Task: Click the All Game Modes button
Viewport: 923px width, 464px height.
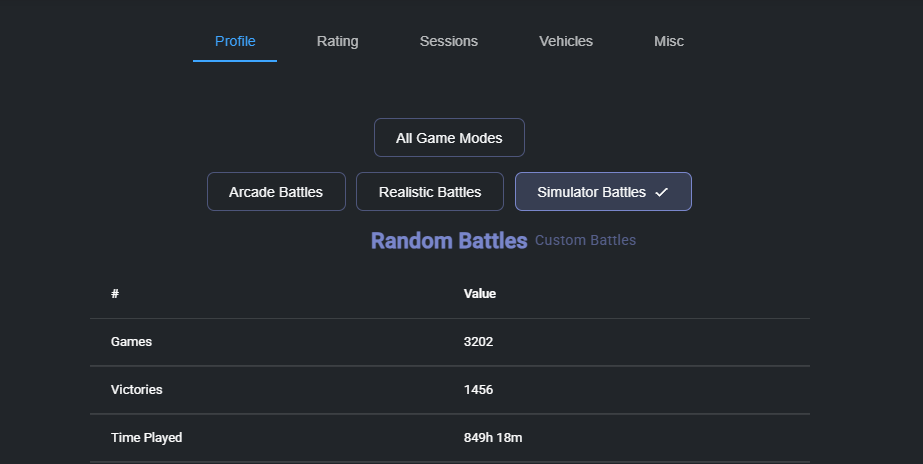Action: [x=449, y=138]
